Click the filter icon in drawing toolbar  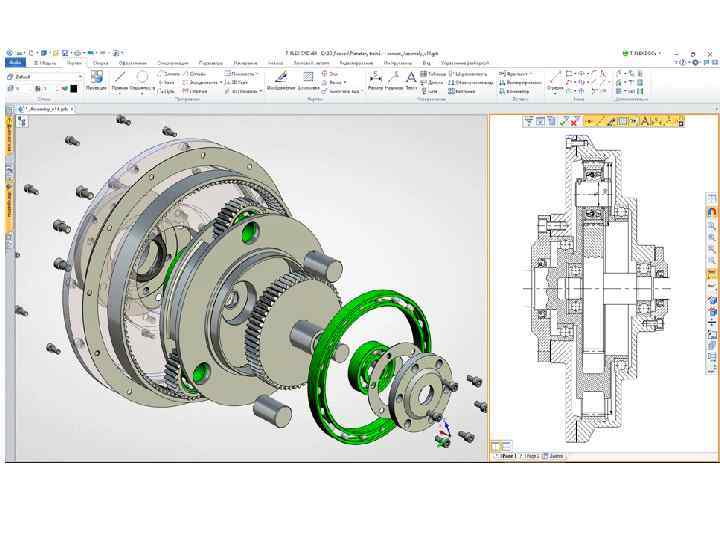(529, 122)
